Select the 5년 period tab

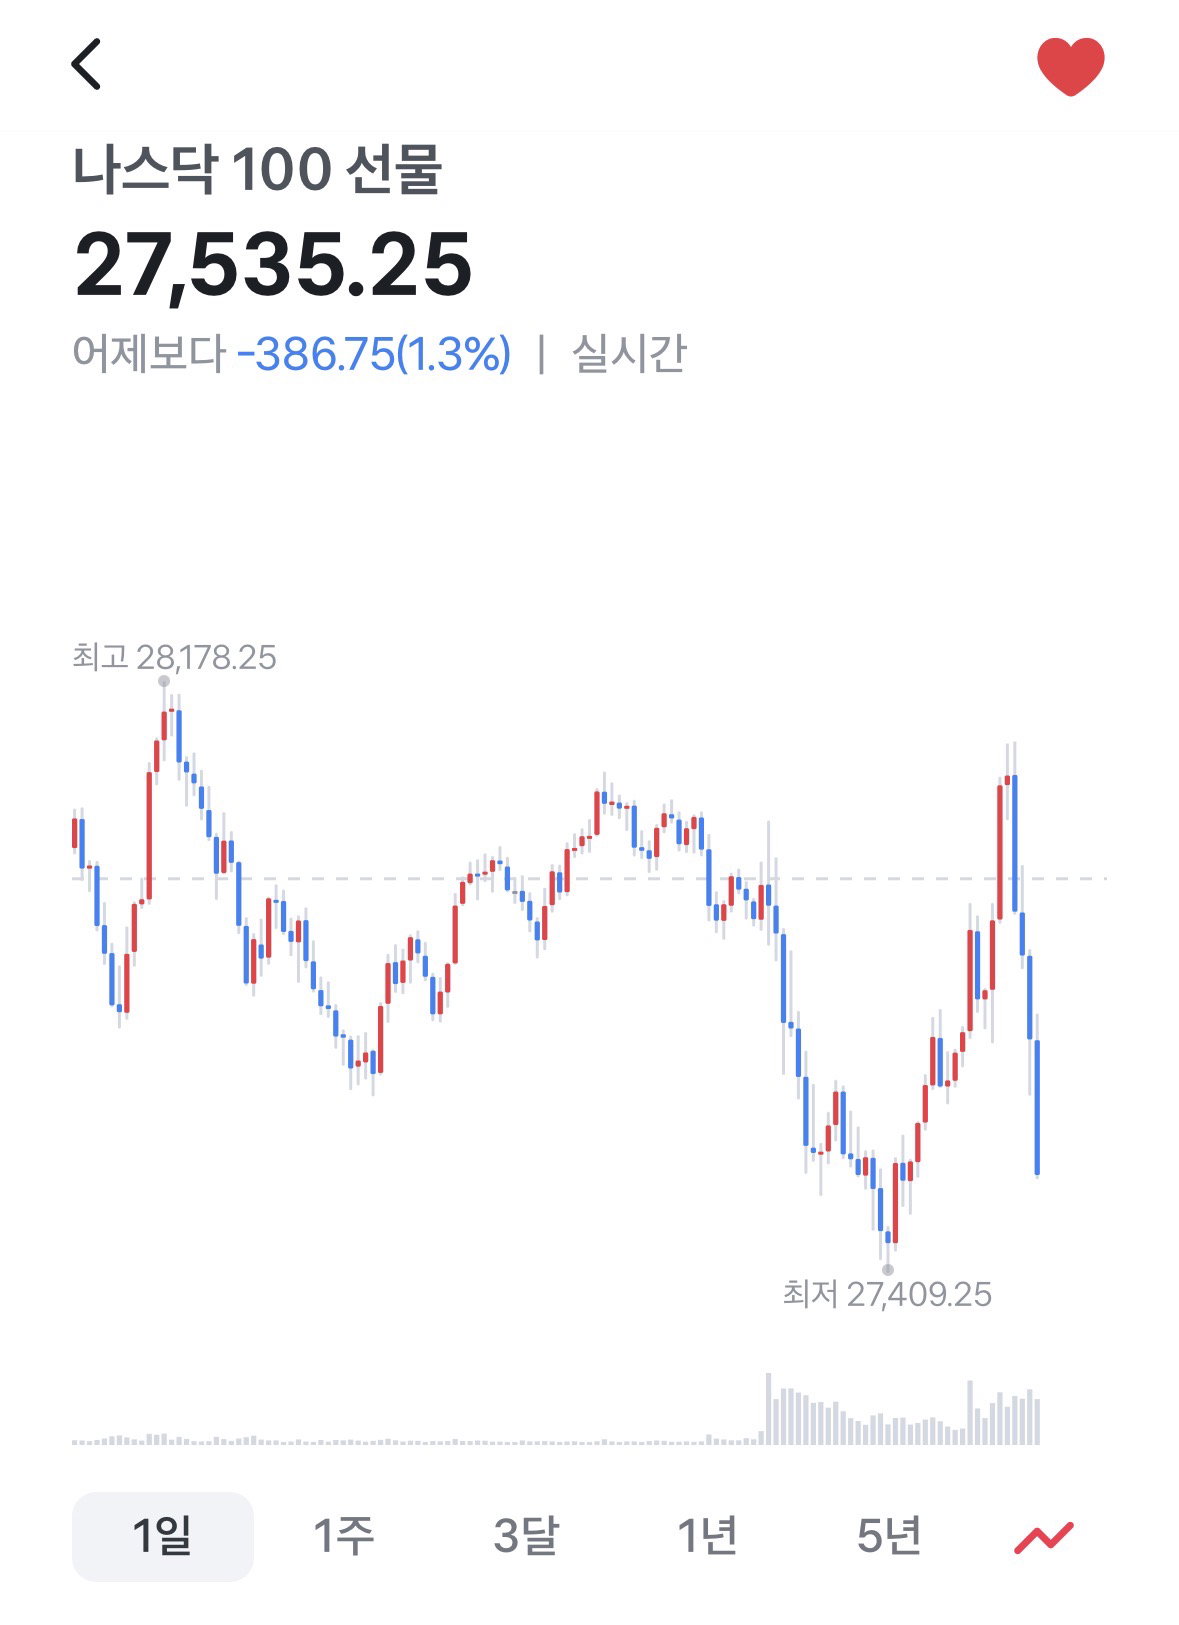889,1536
